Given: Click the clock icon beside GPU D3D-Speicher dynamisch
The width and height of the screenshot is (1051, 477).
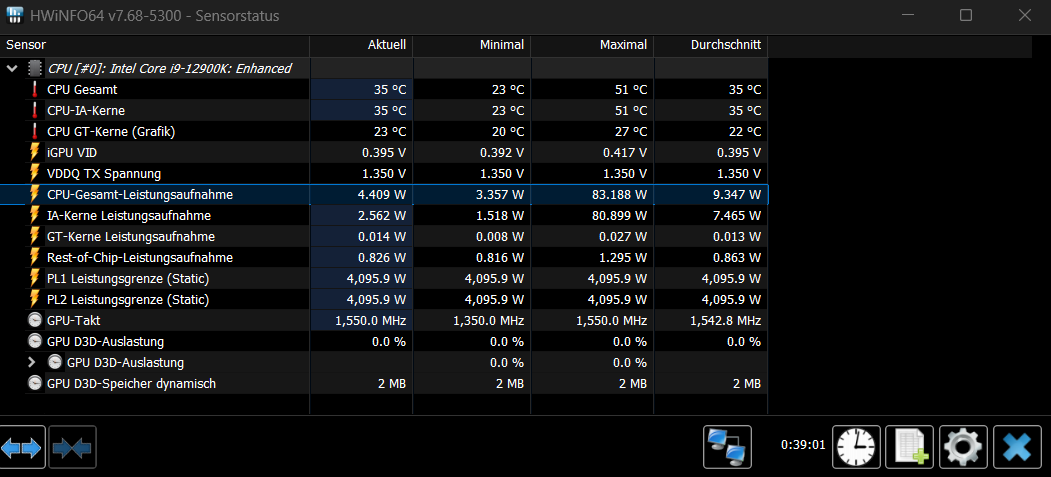Looking at the screenshot, I should coord(35,384).
